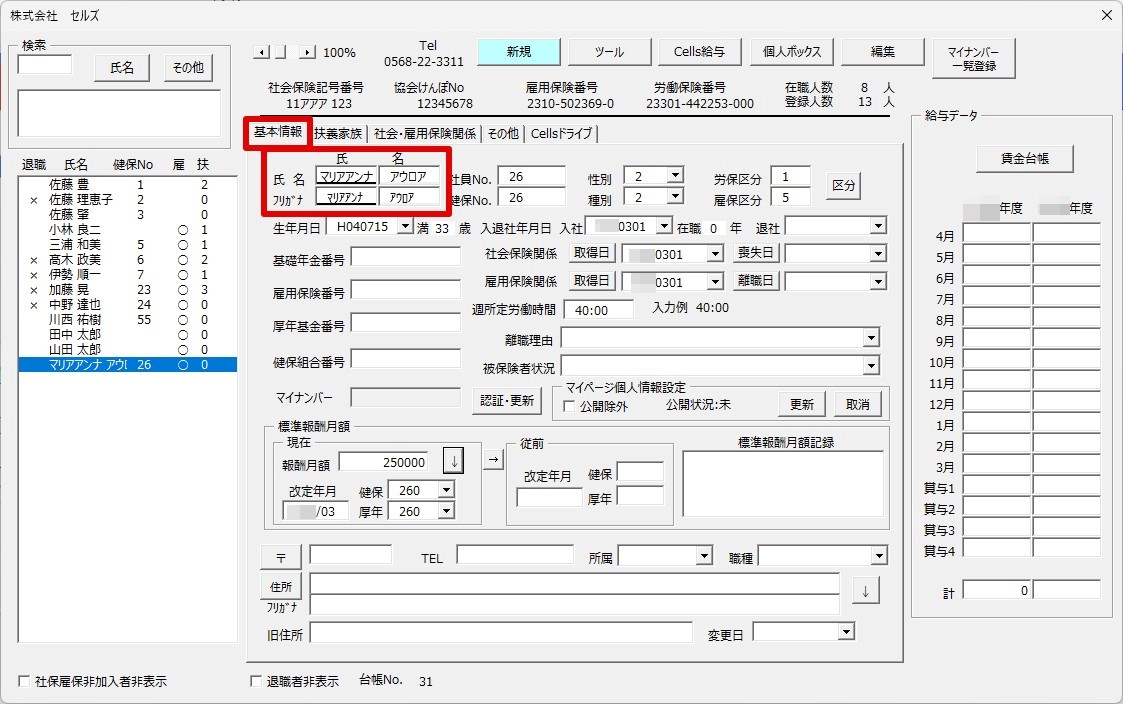Click the down arrow beside 報酬月額

coord(453,461)
